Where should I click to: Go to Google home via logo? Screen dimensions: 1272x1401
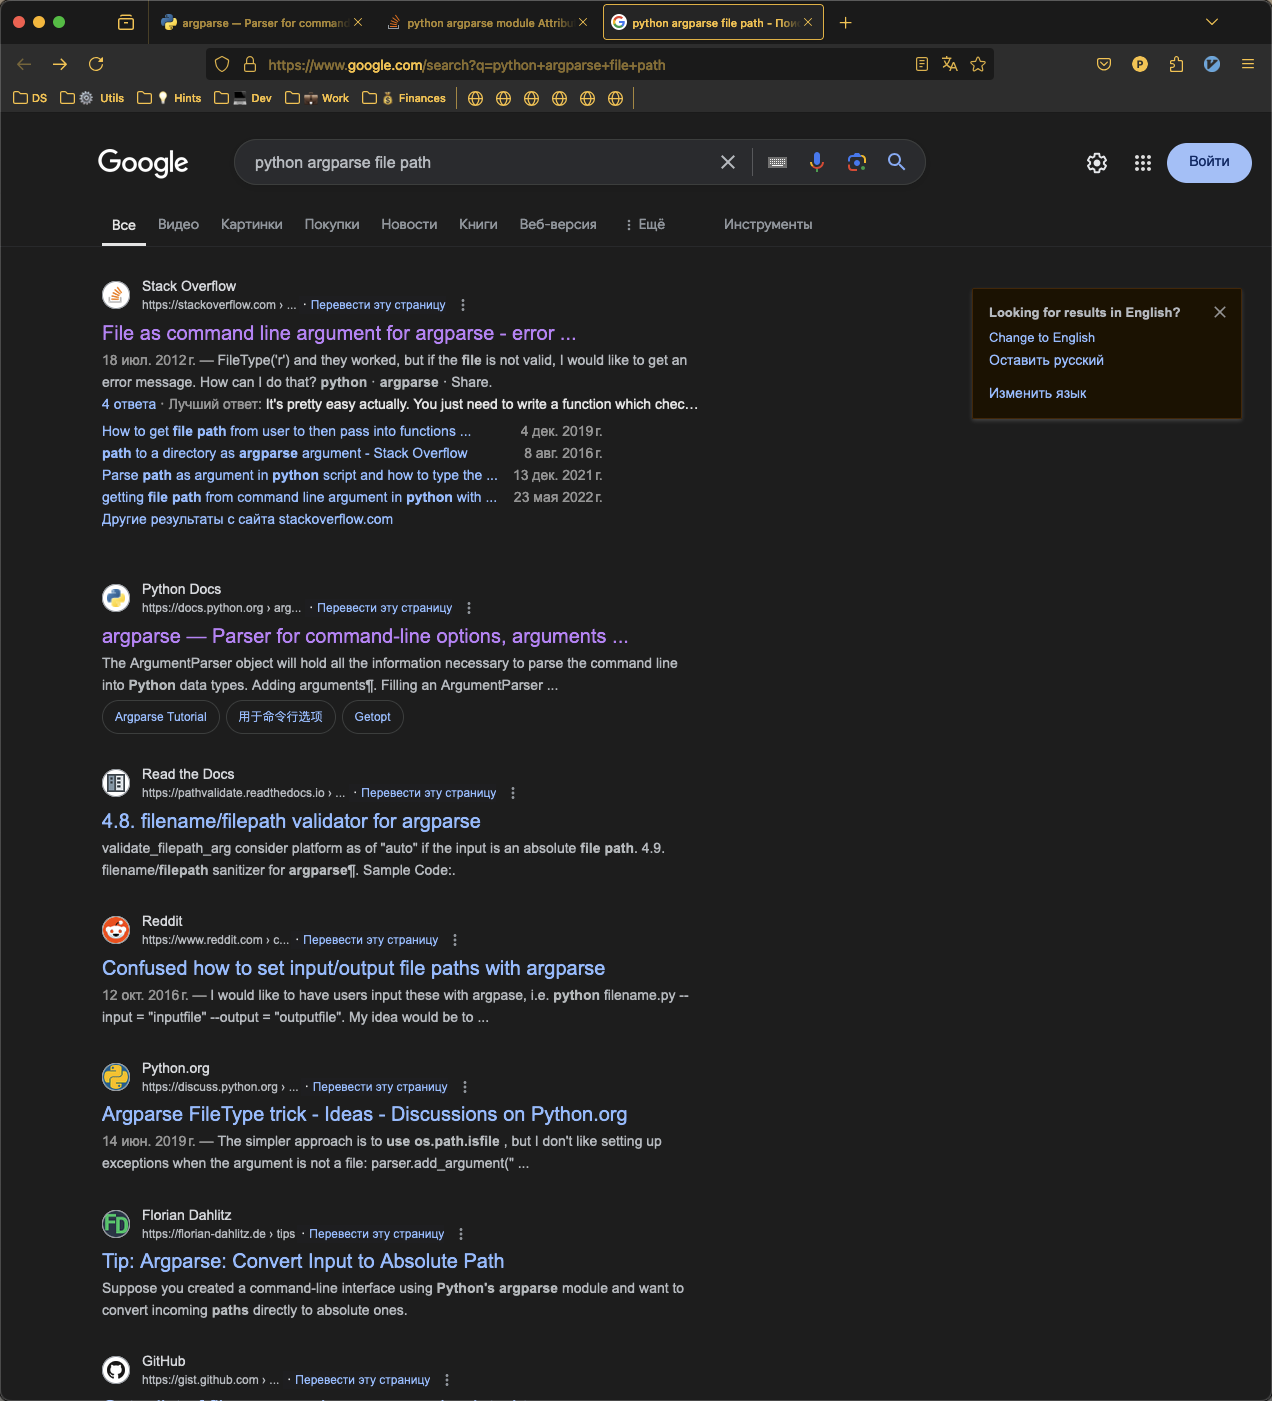pos(143,162)
